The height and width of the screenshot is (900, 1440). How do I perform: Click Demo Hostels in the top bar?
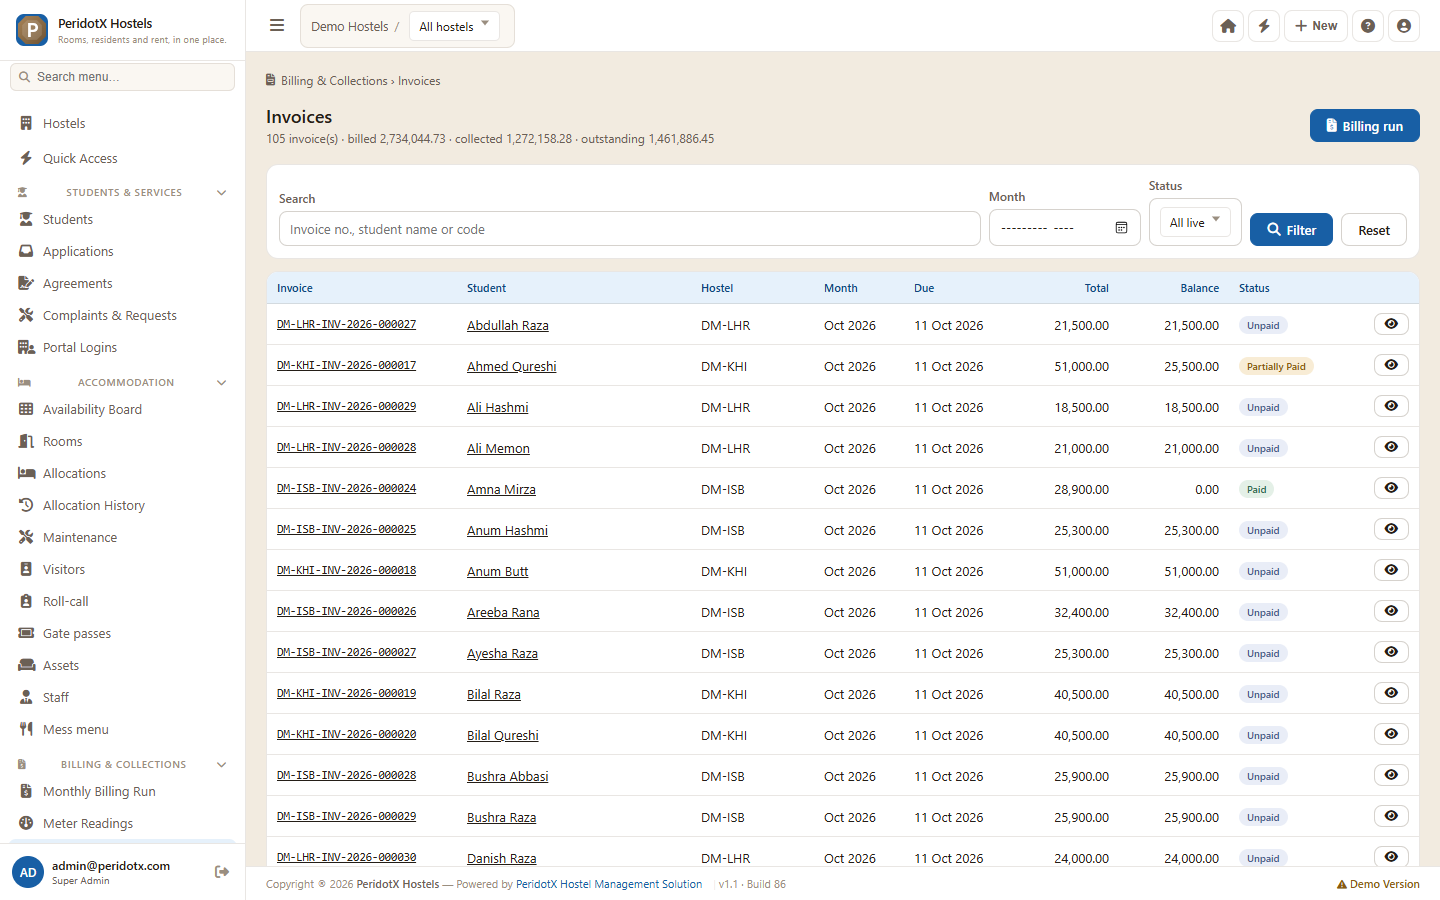[349, 26]
